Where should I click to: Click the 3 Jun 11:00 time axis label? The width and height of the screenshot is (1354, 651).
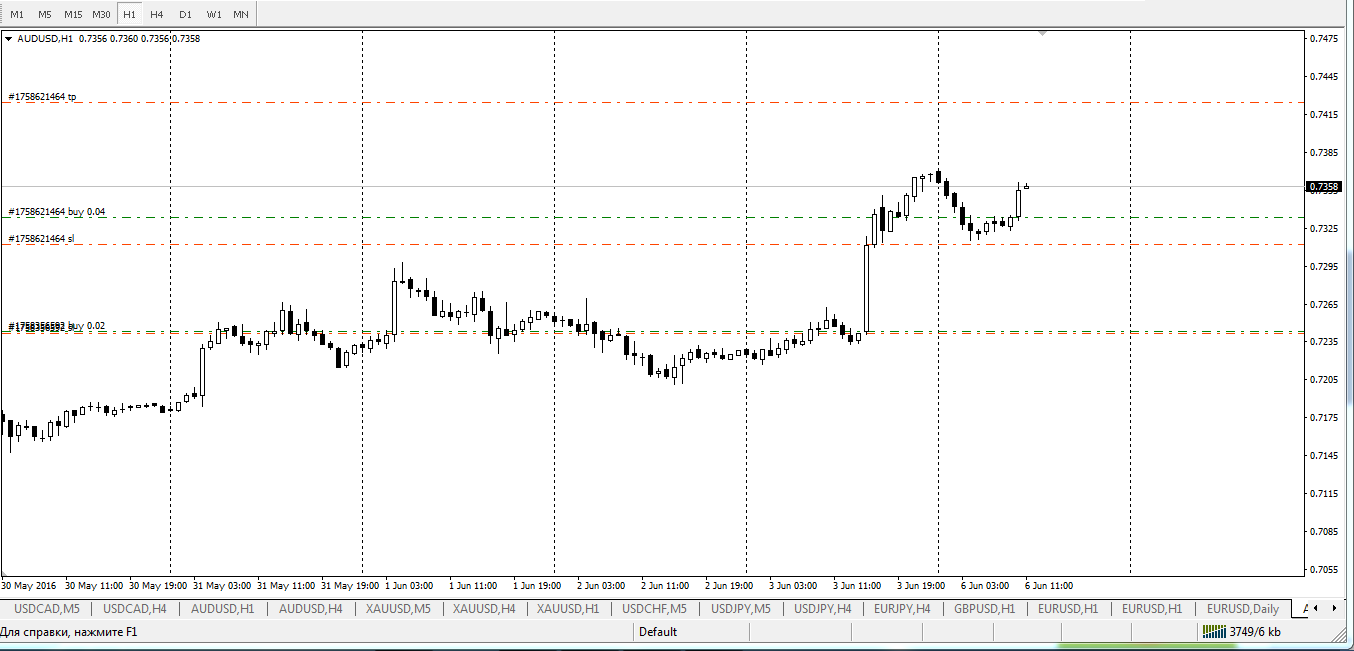point(857,585)
